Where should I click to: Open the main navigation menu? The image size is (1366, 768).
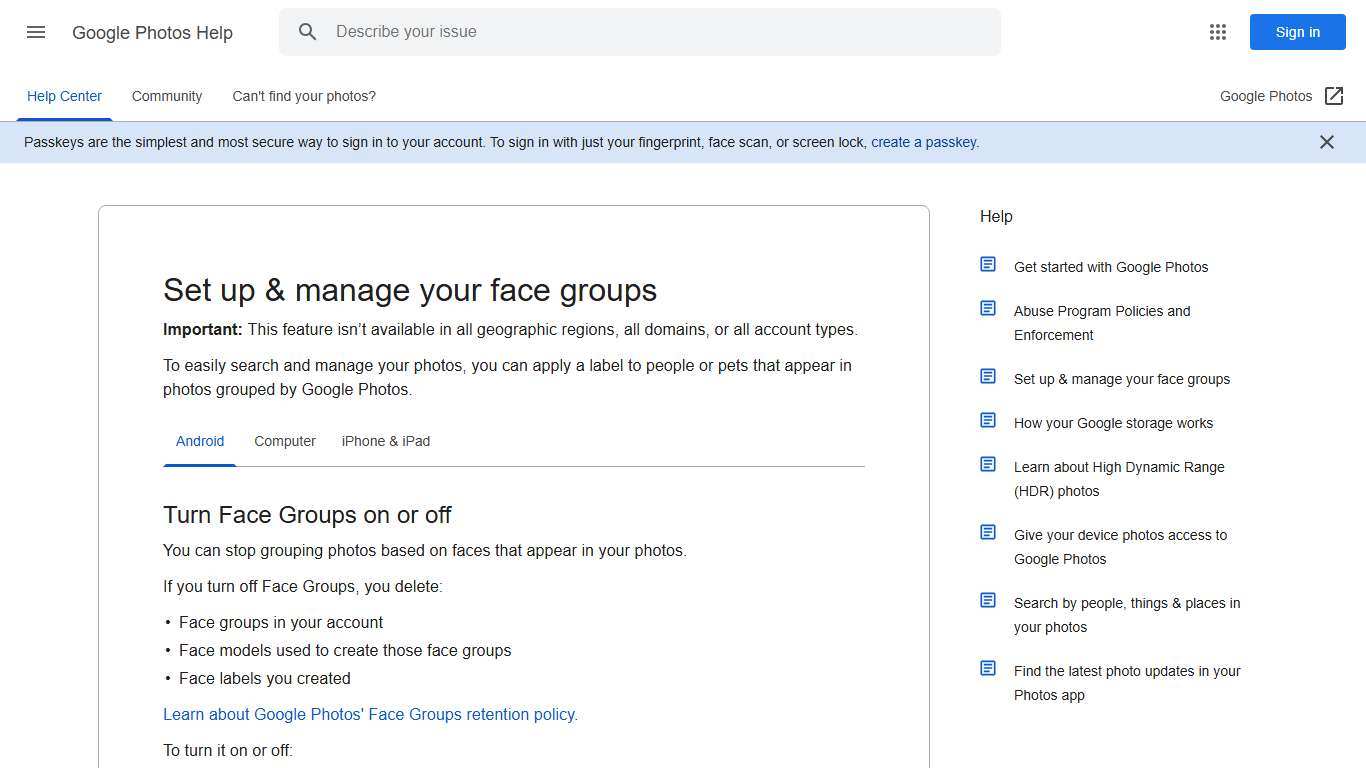36,32
